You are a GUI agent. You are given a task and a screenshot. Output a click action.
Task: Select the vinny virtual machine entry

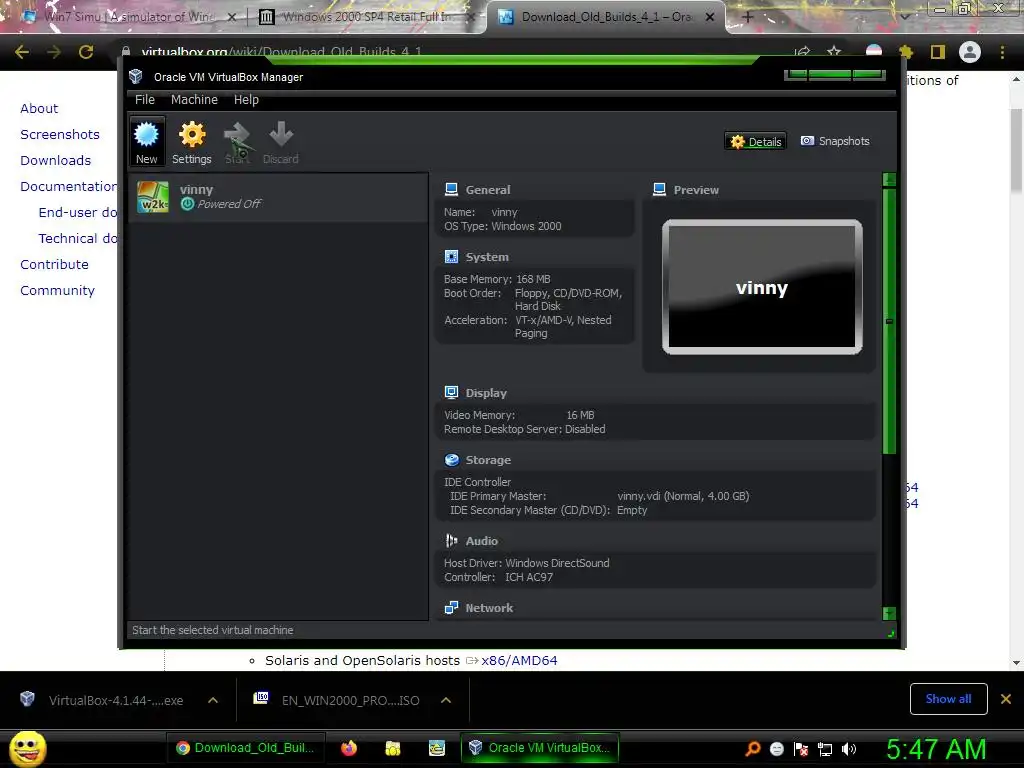coord(278,197)
